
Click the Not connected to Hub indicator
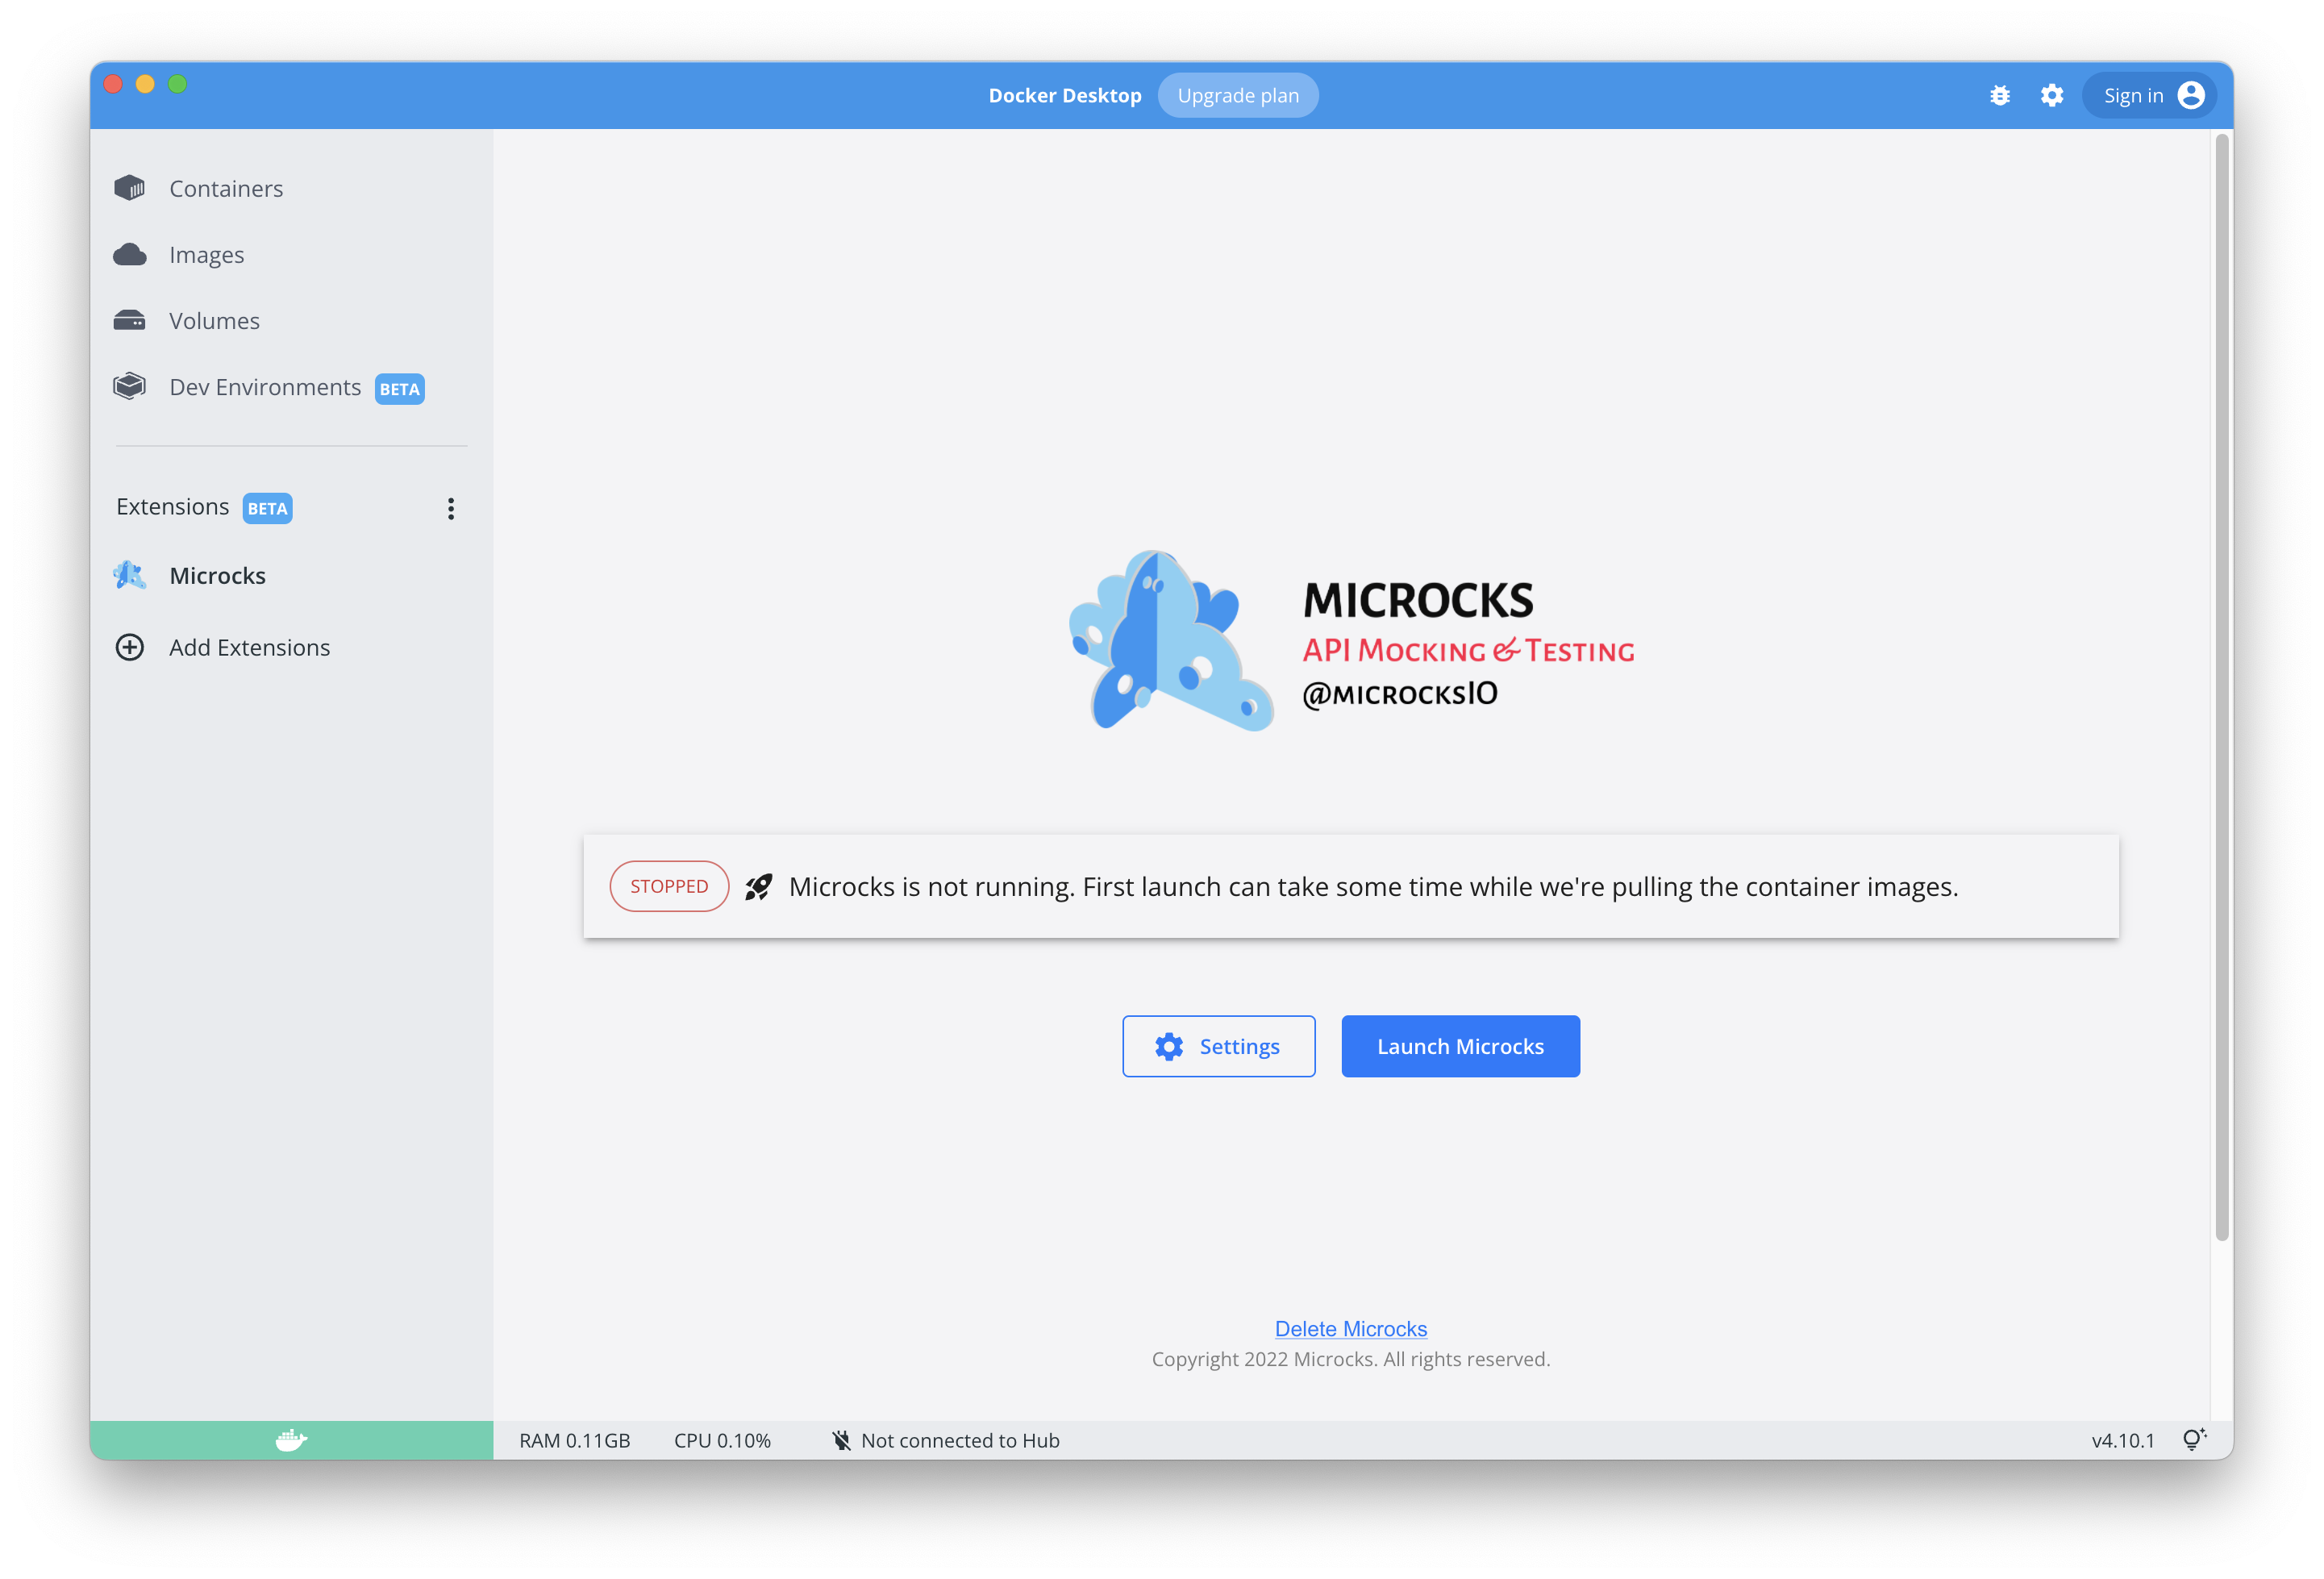point(946,1440)
